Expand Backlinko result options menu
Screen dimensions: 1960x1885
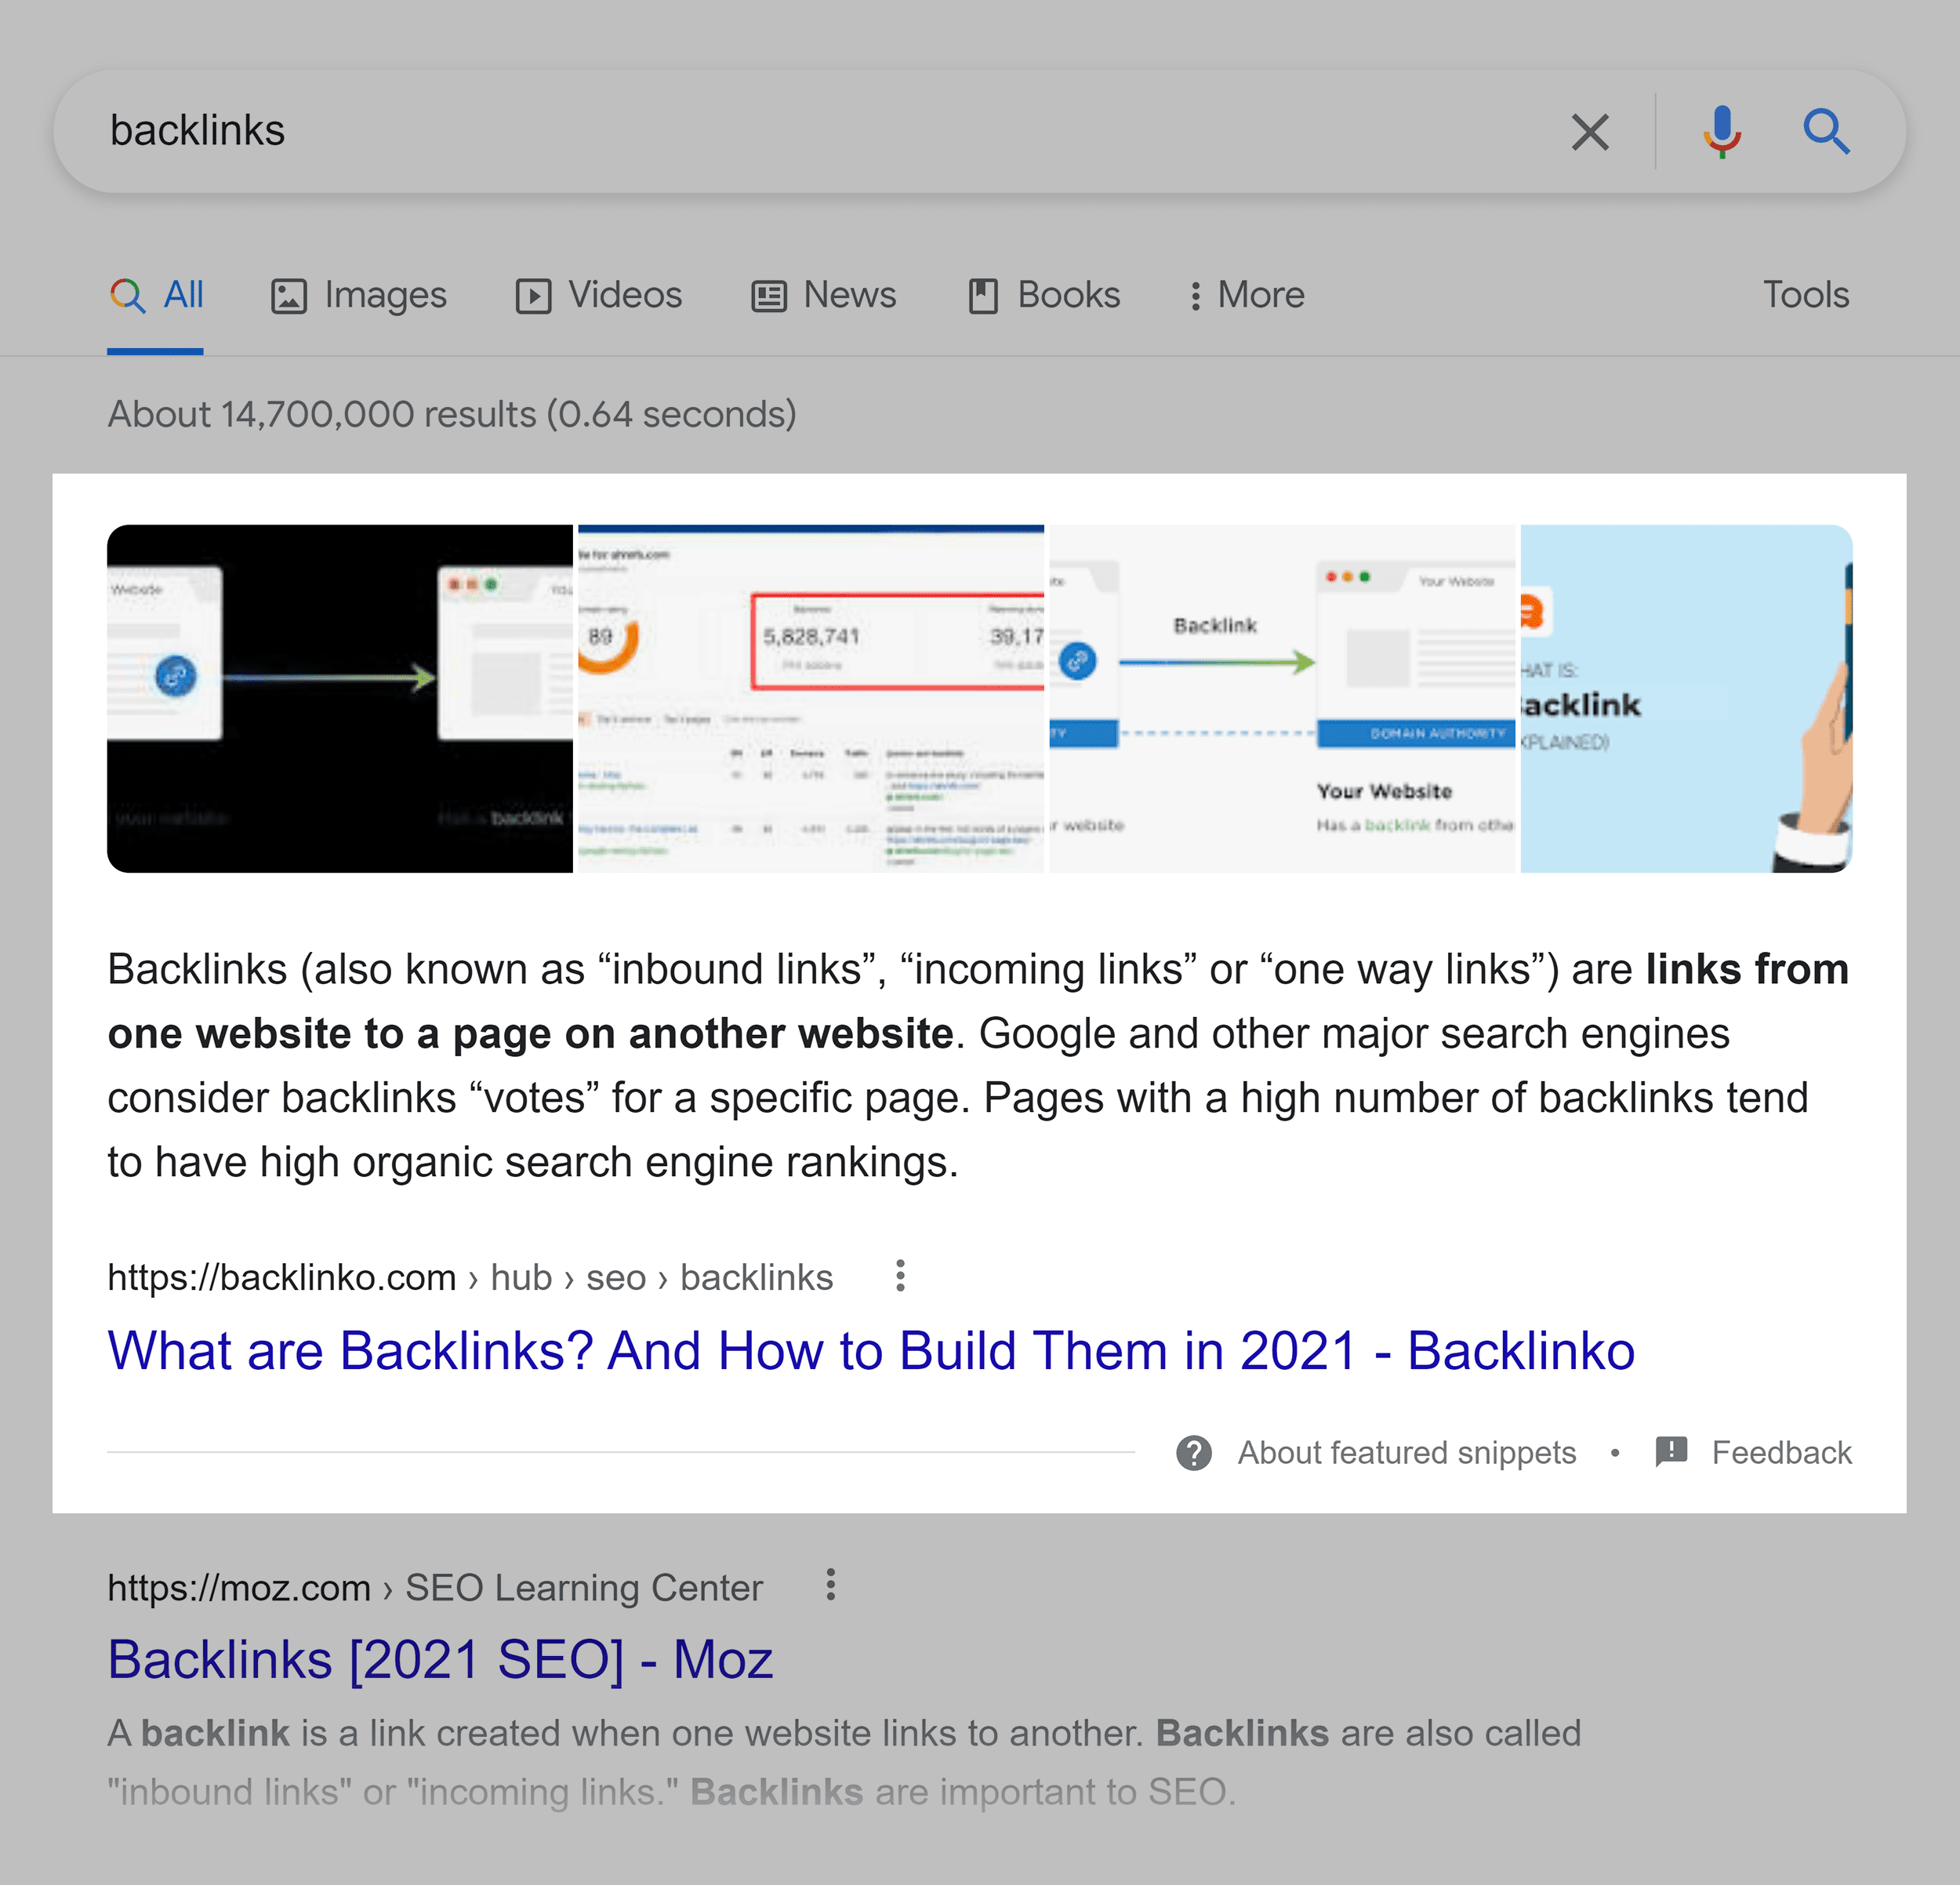click(x=895, y=1274)
